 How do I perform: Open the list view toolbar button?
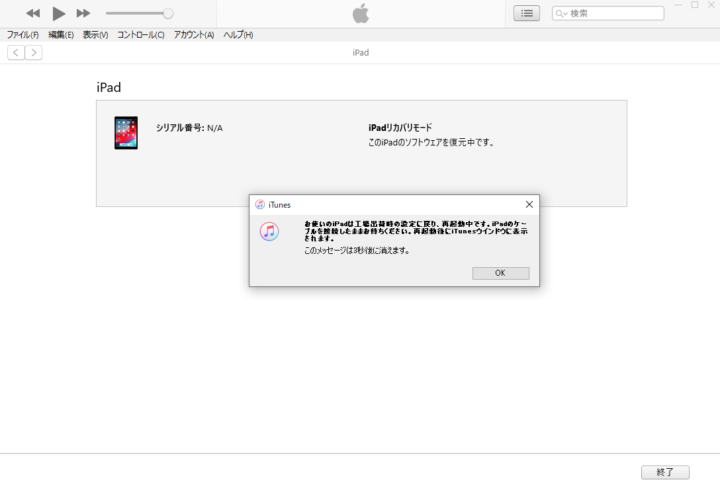(x=527, y=13)
